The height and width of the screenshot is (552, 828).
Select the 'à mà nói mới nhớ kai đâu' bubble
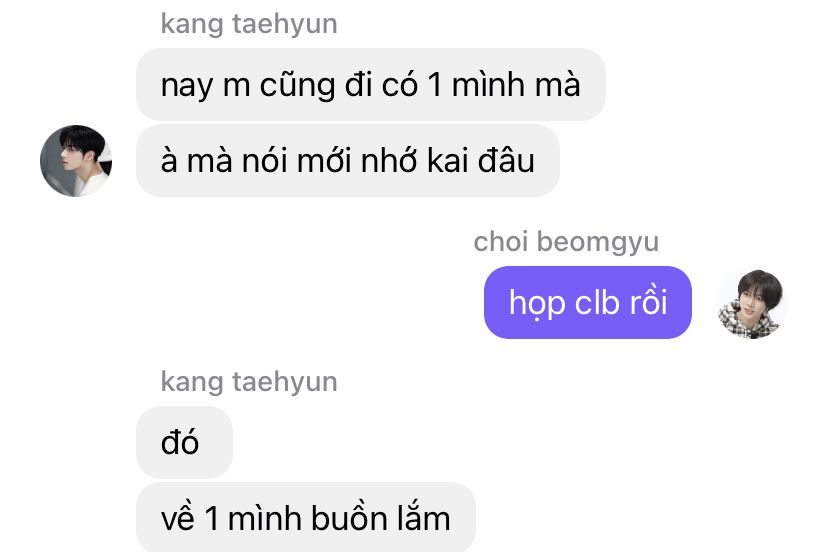pos(348,161)
